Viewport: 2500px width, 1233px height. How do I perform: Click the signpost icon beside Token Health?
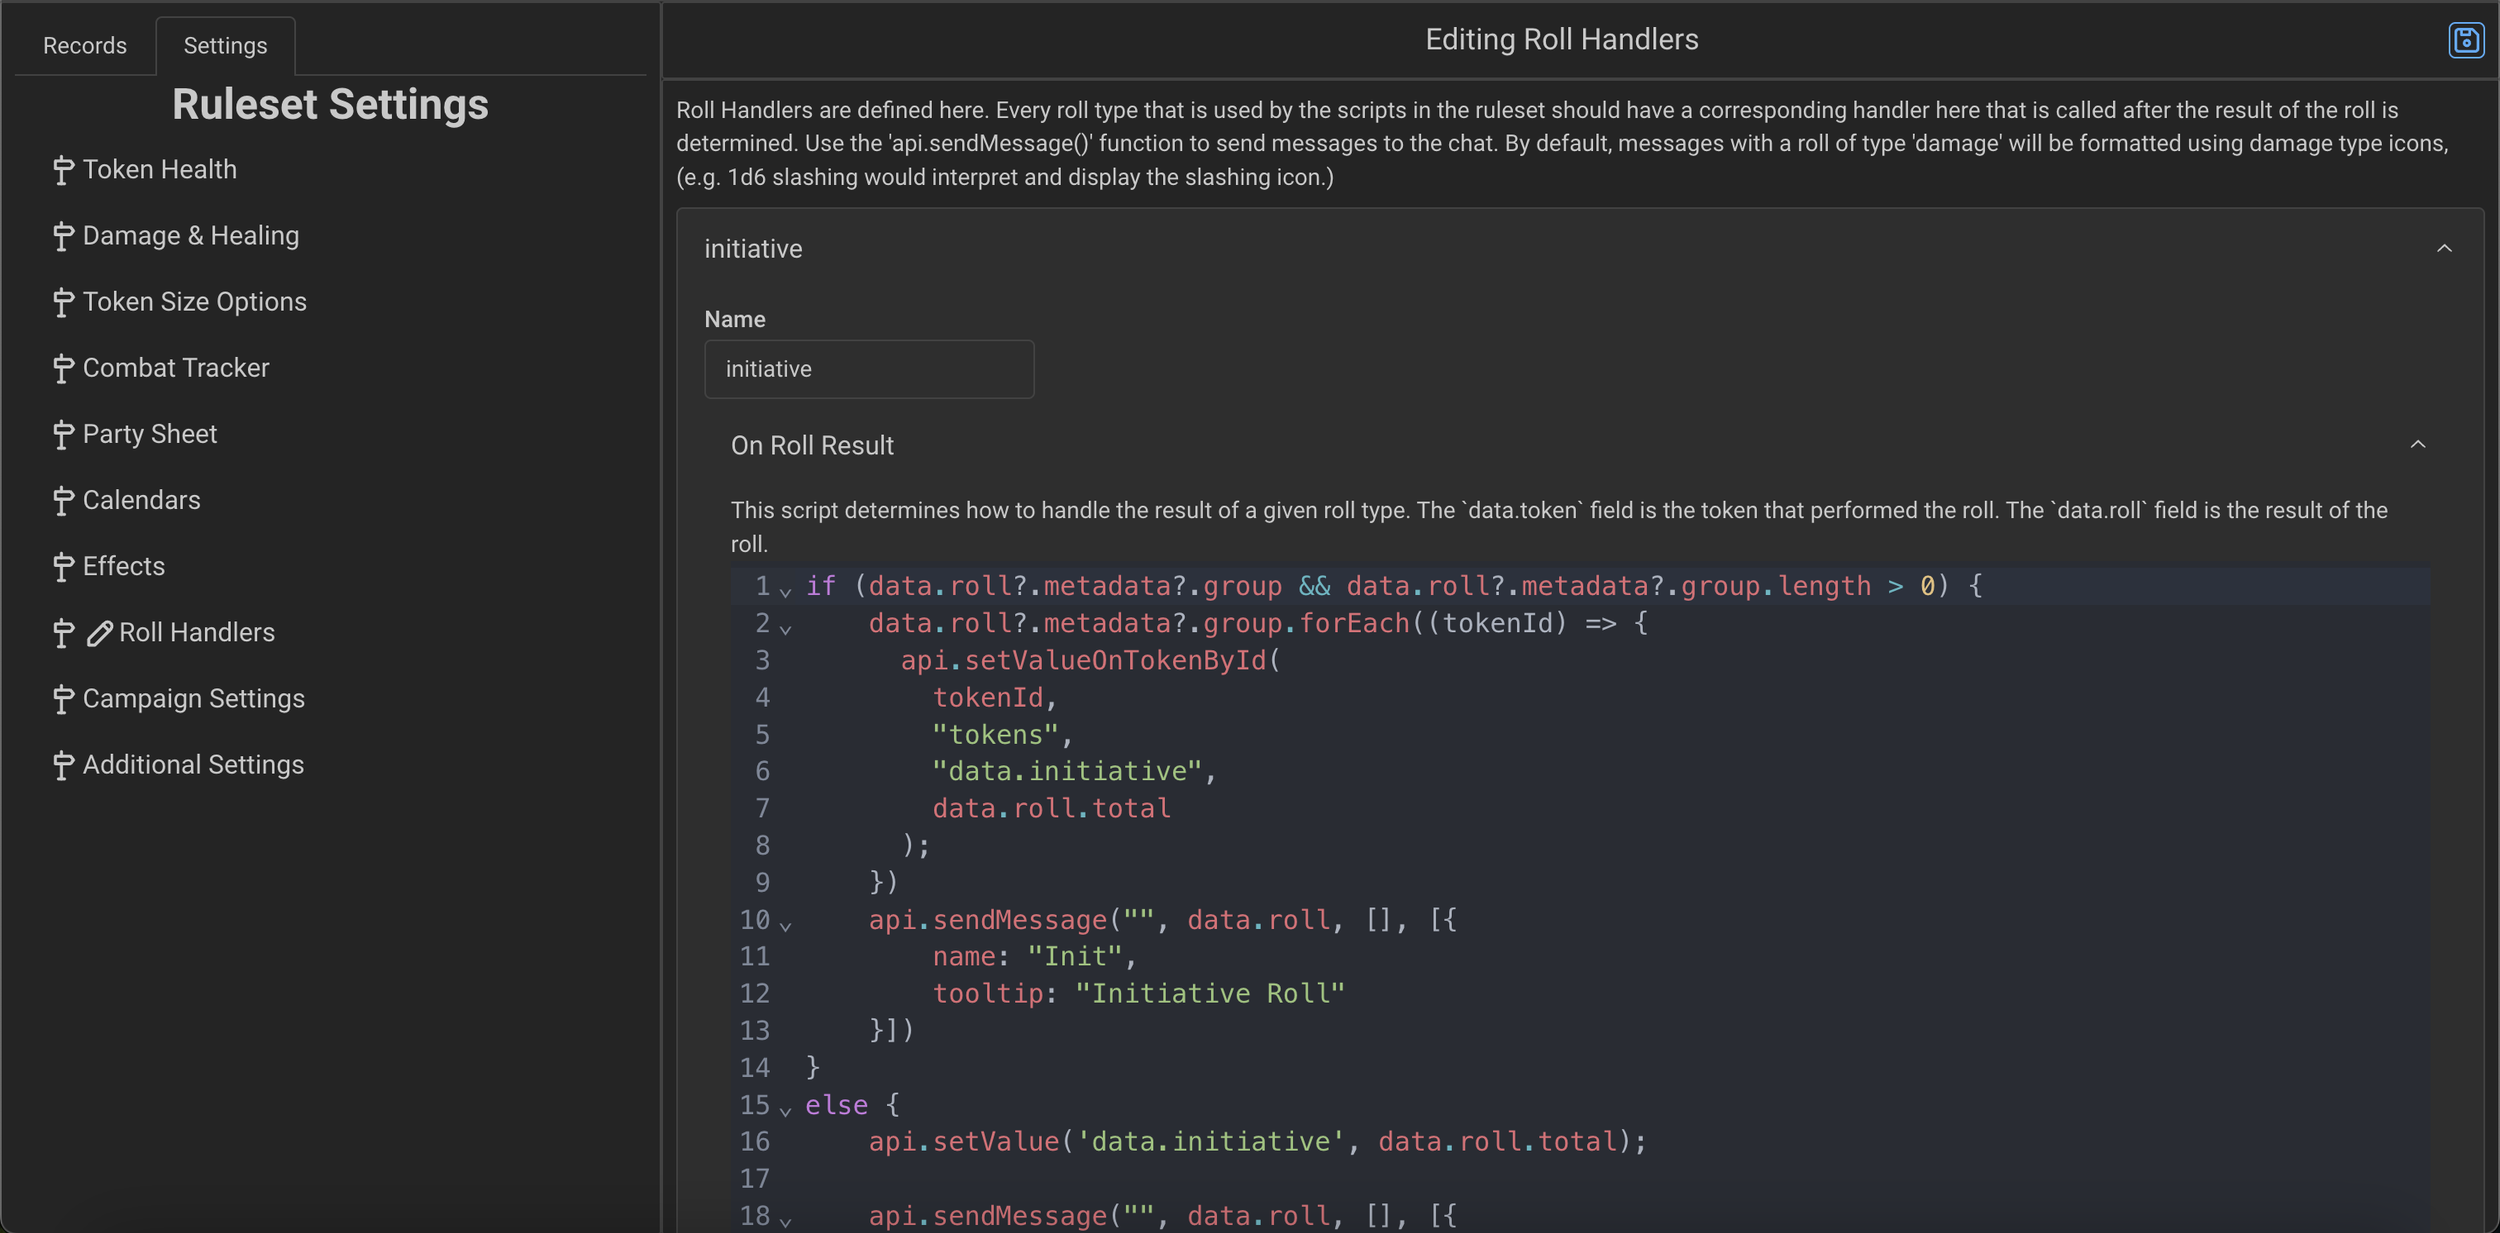(x=63, y=171)
